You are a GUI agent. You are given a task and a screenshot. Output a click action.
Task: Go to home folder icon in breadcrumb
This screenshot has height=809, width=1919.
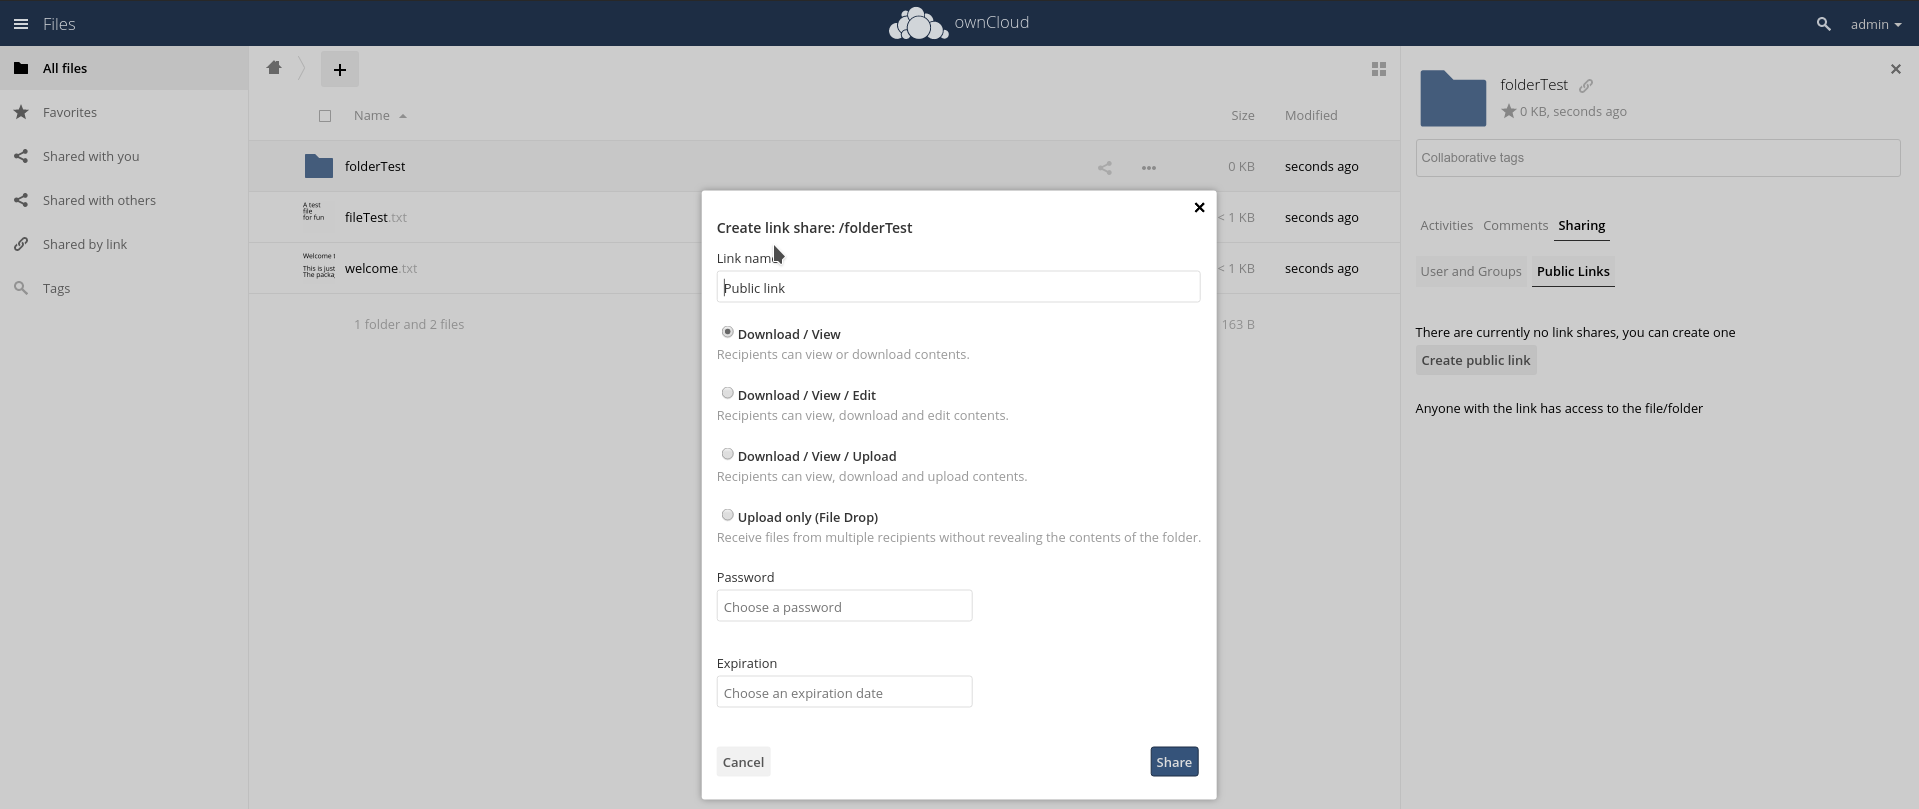(274, 68)
